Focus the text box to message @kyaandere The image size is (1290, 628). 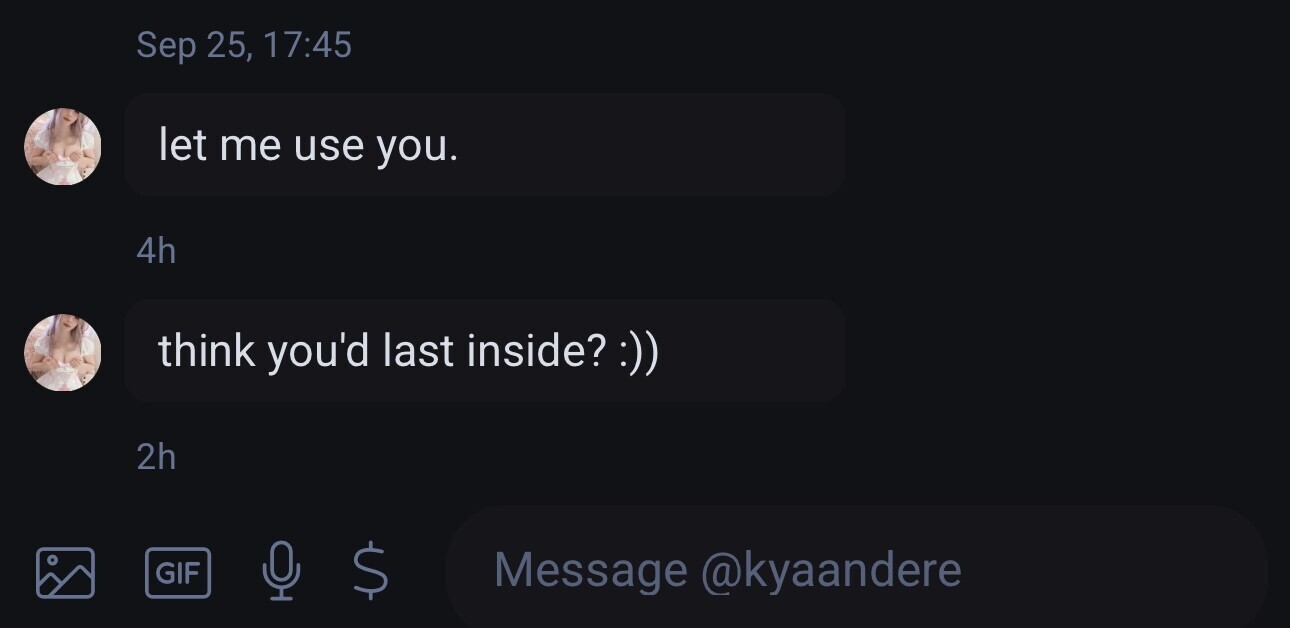click(x=856, y=570)
